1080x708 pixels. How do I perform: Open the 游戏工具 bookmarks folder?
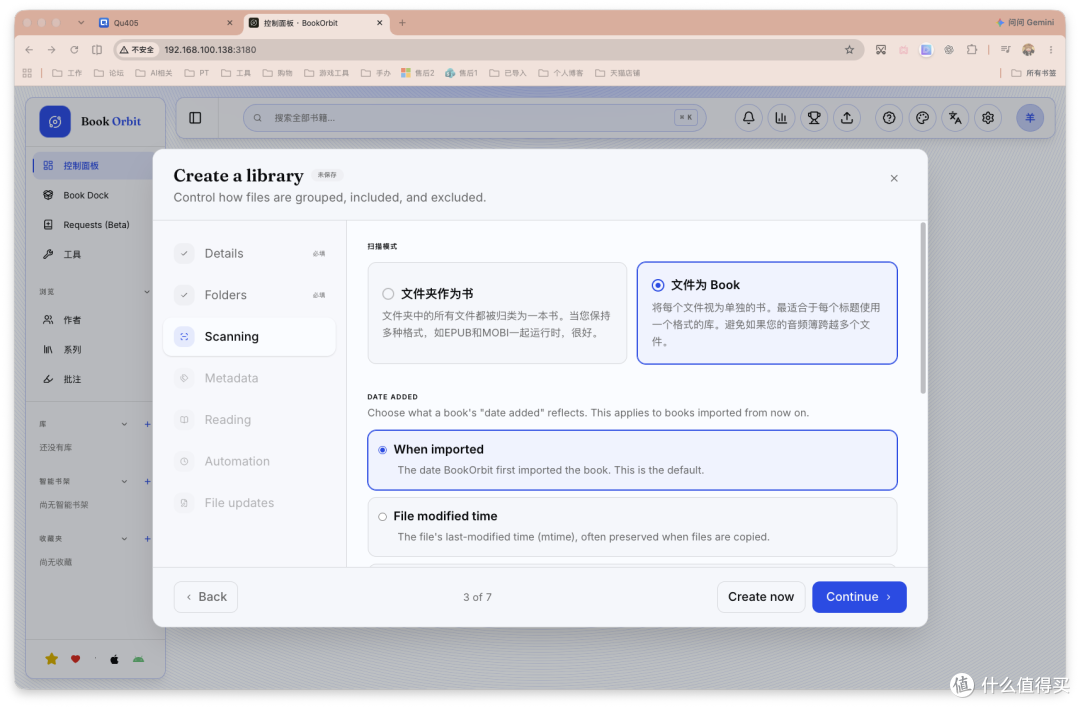coord(326,73)
